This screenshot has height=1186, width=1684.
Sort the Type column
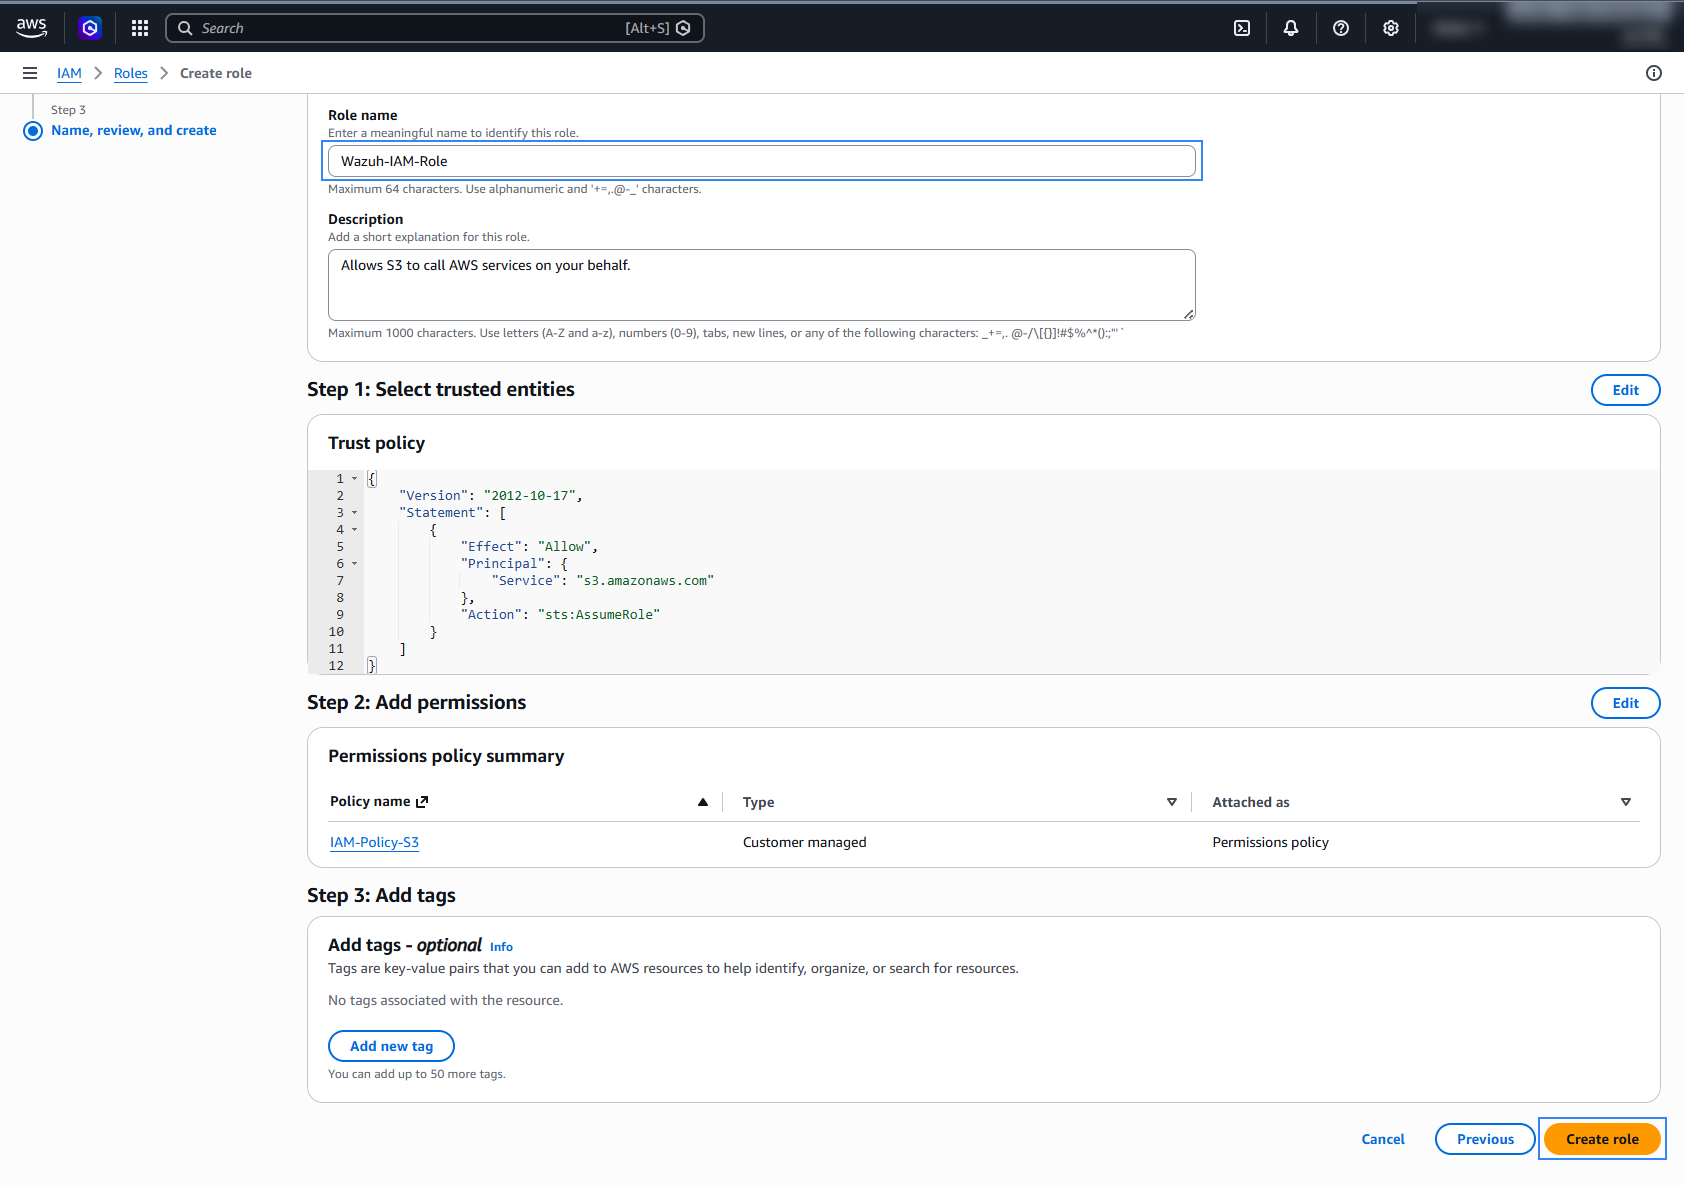tap(1172, 802)
